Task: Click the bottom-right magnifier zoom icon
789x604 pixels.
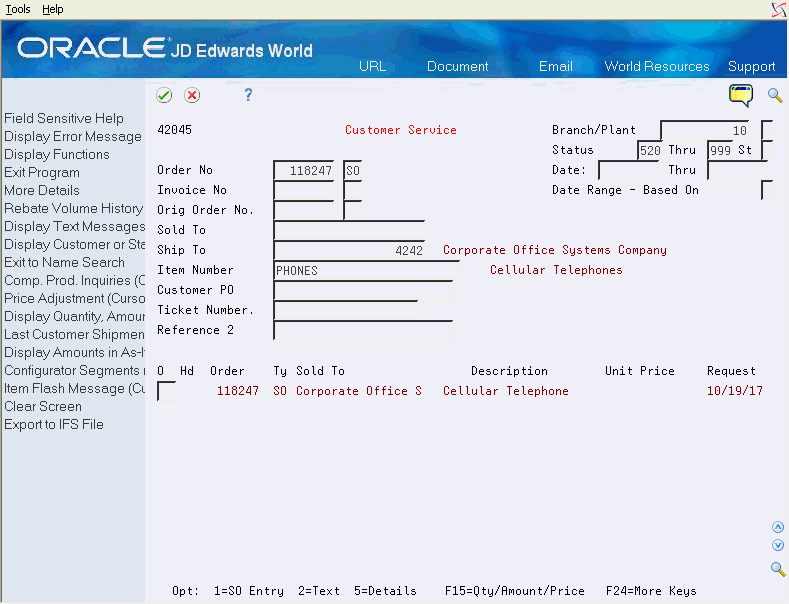Action: pyautogui.click(x=778, y=569)
